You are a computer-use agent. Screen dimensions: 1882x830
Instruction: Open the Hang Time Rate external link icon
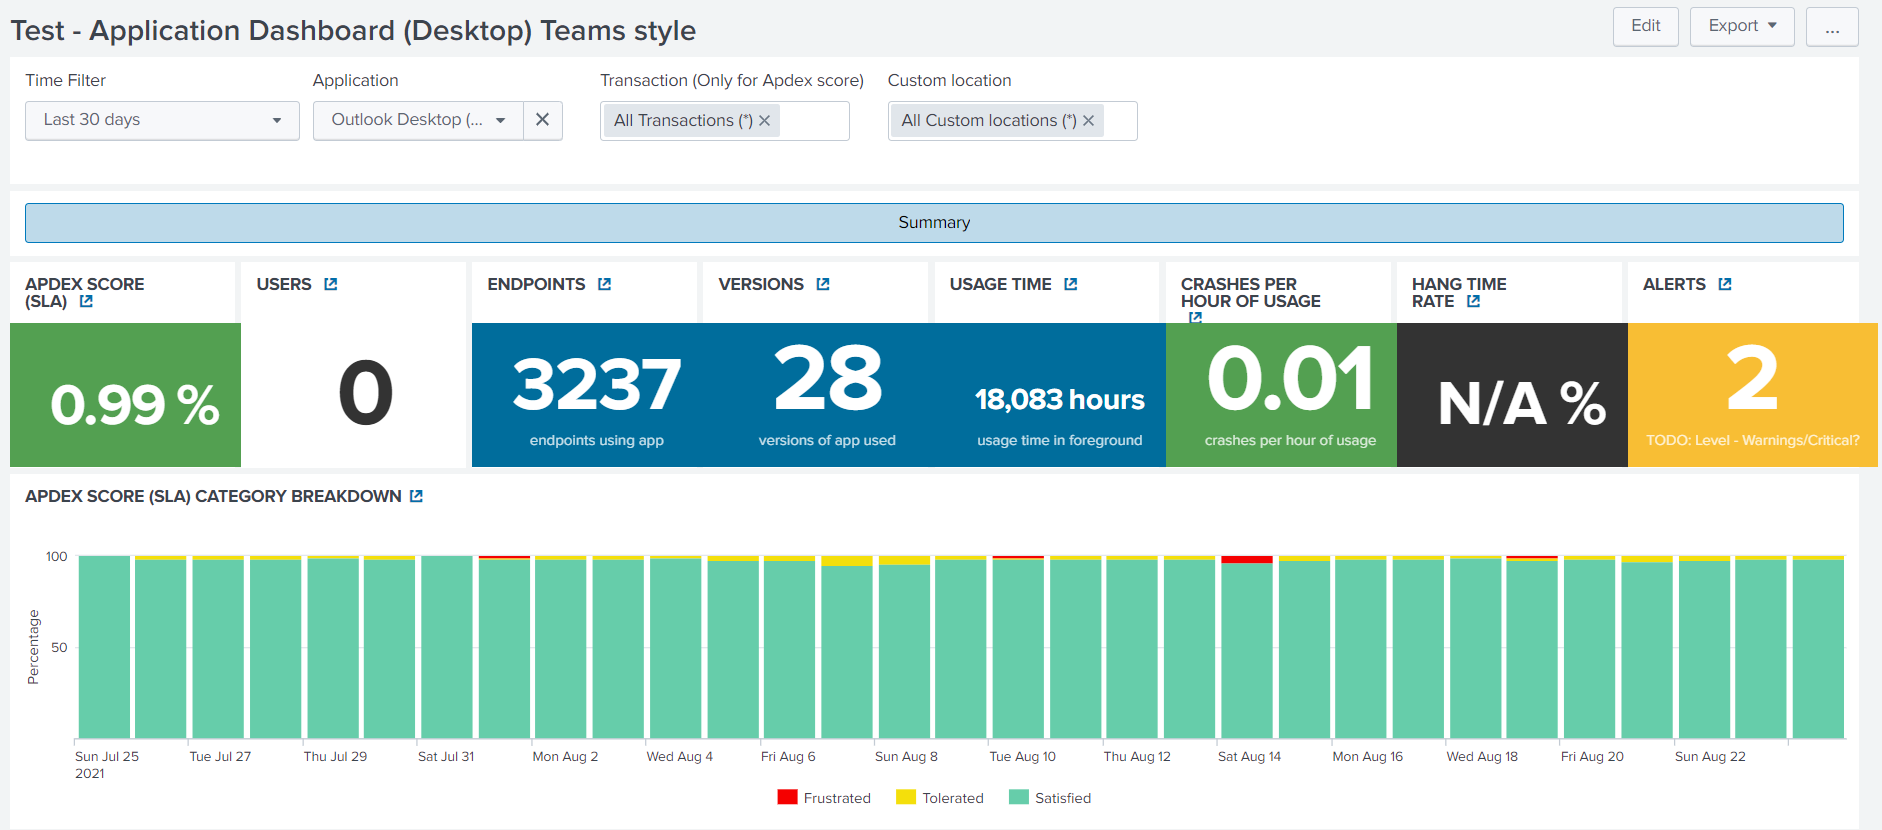1473,301
